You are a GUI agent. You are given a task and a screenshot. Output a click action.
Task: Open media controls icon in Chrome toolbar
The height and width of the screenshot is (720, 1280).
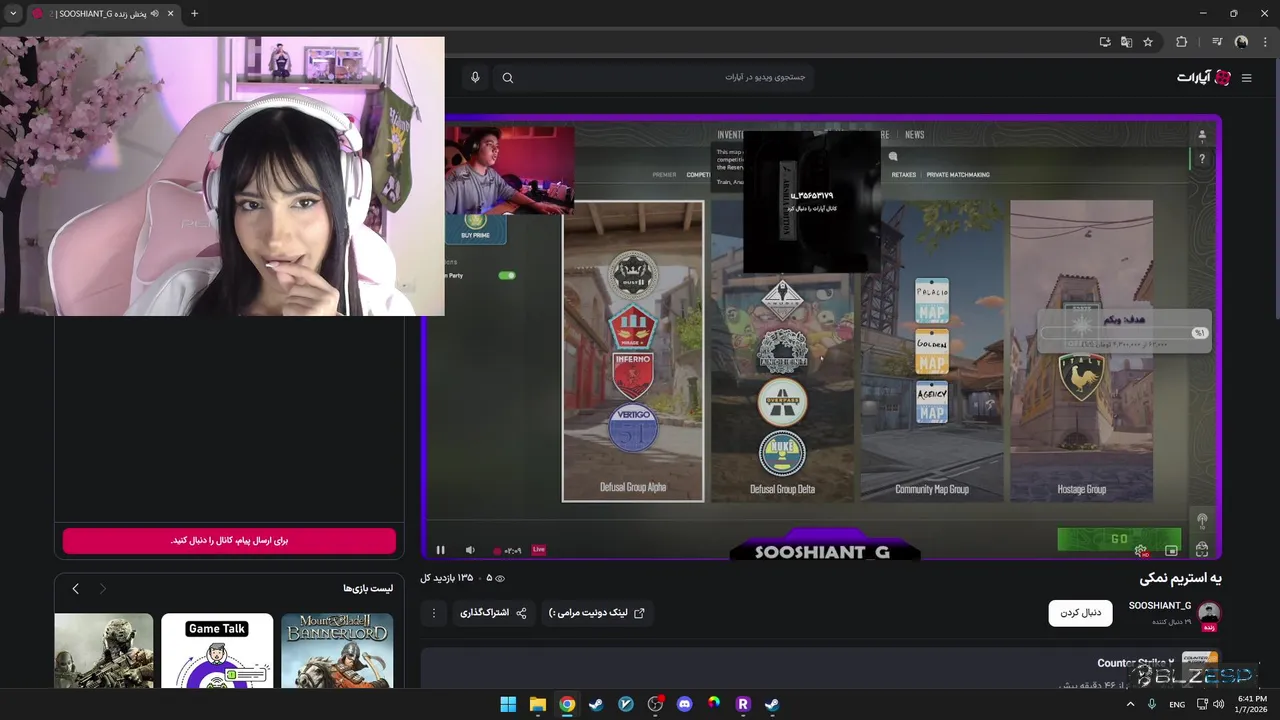pos(1217,42)
